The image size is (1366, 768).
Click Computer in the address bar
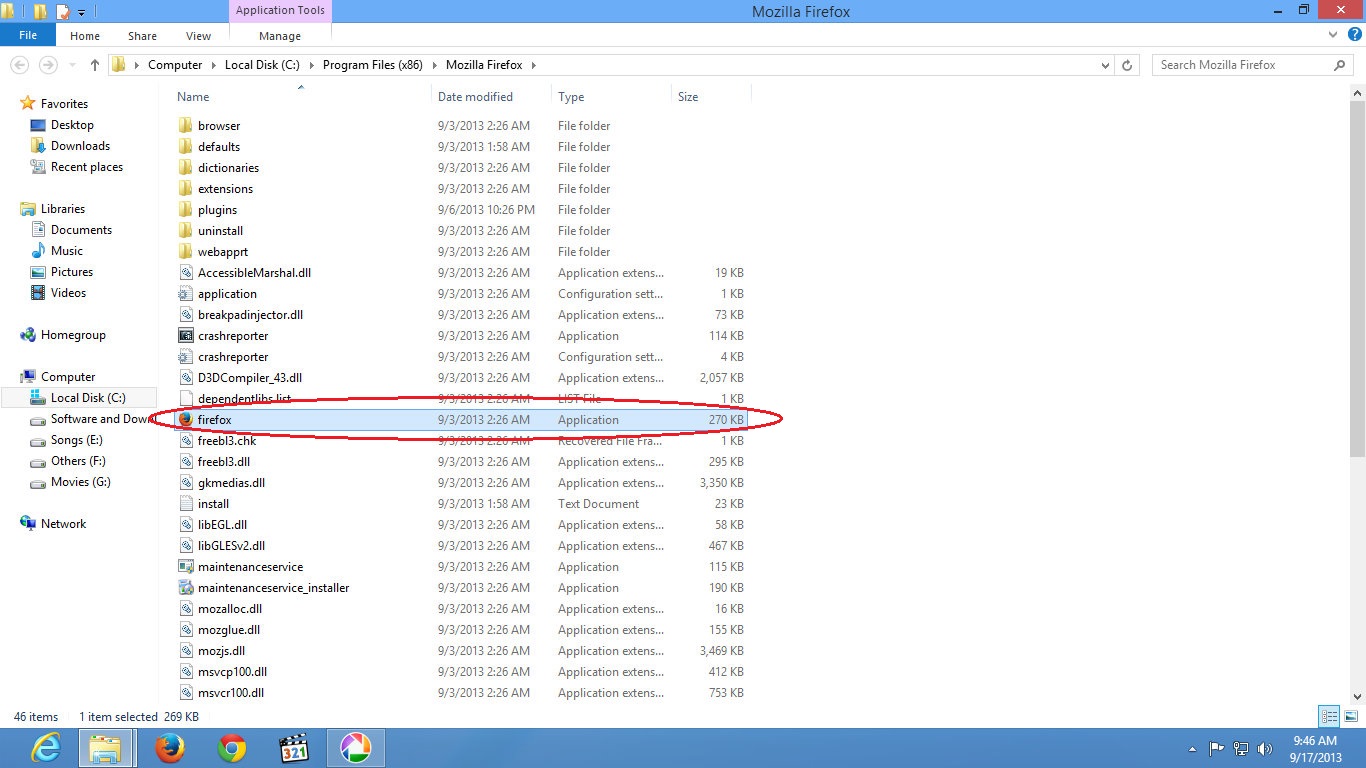pyautogui.click(x=175, y=65)
